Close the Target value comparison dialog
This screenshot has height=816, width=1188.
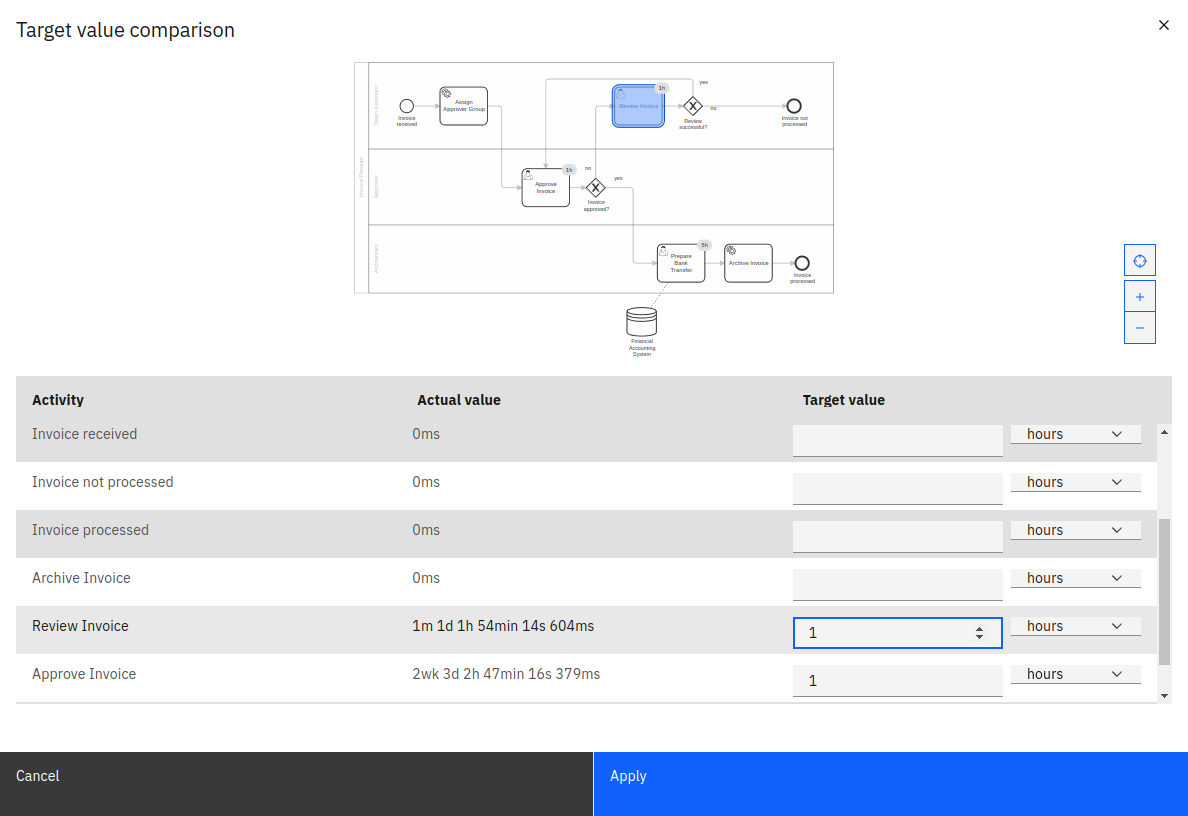[x=1163, y=25]
